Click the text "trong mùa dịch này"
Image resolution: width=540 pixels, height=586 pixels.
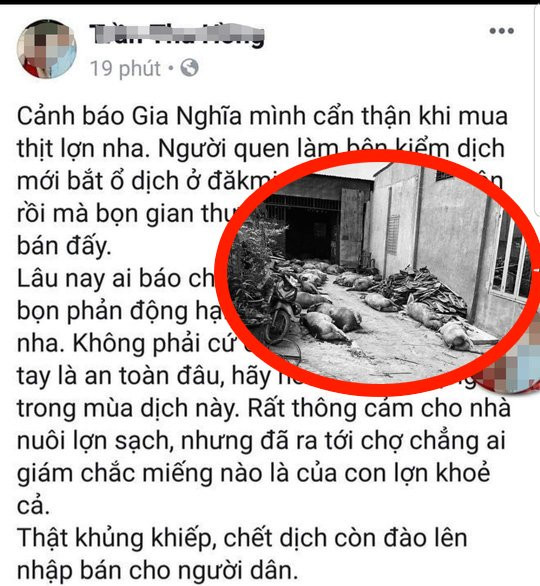(127, 408)
